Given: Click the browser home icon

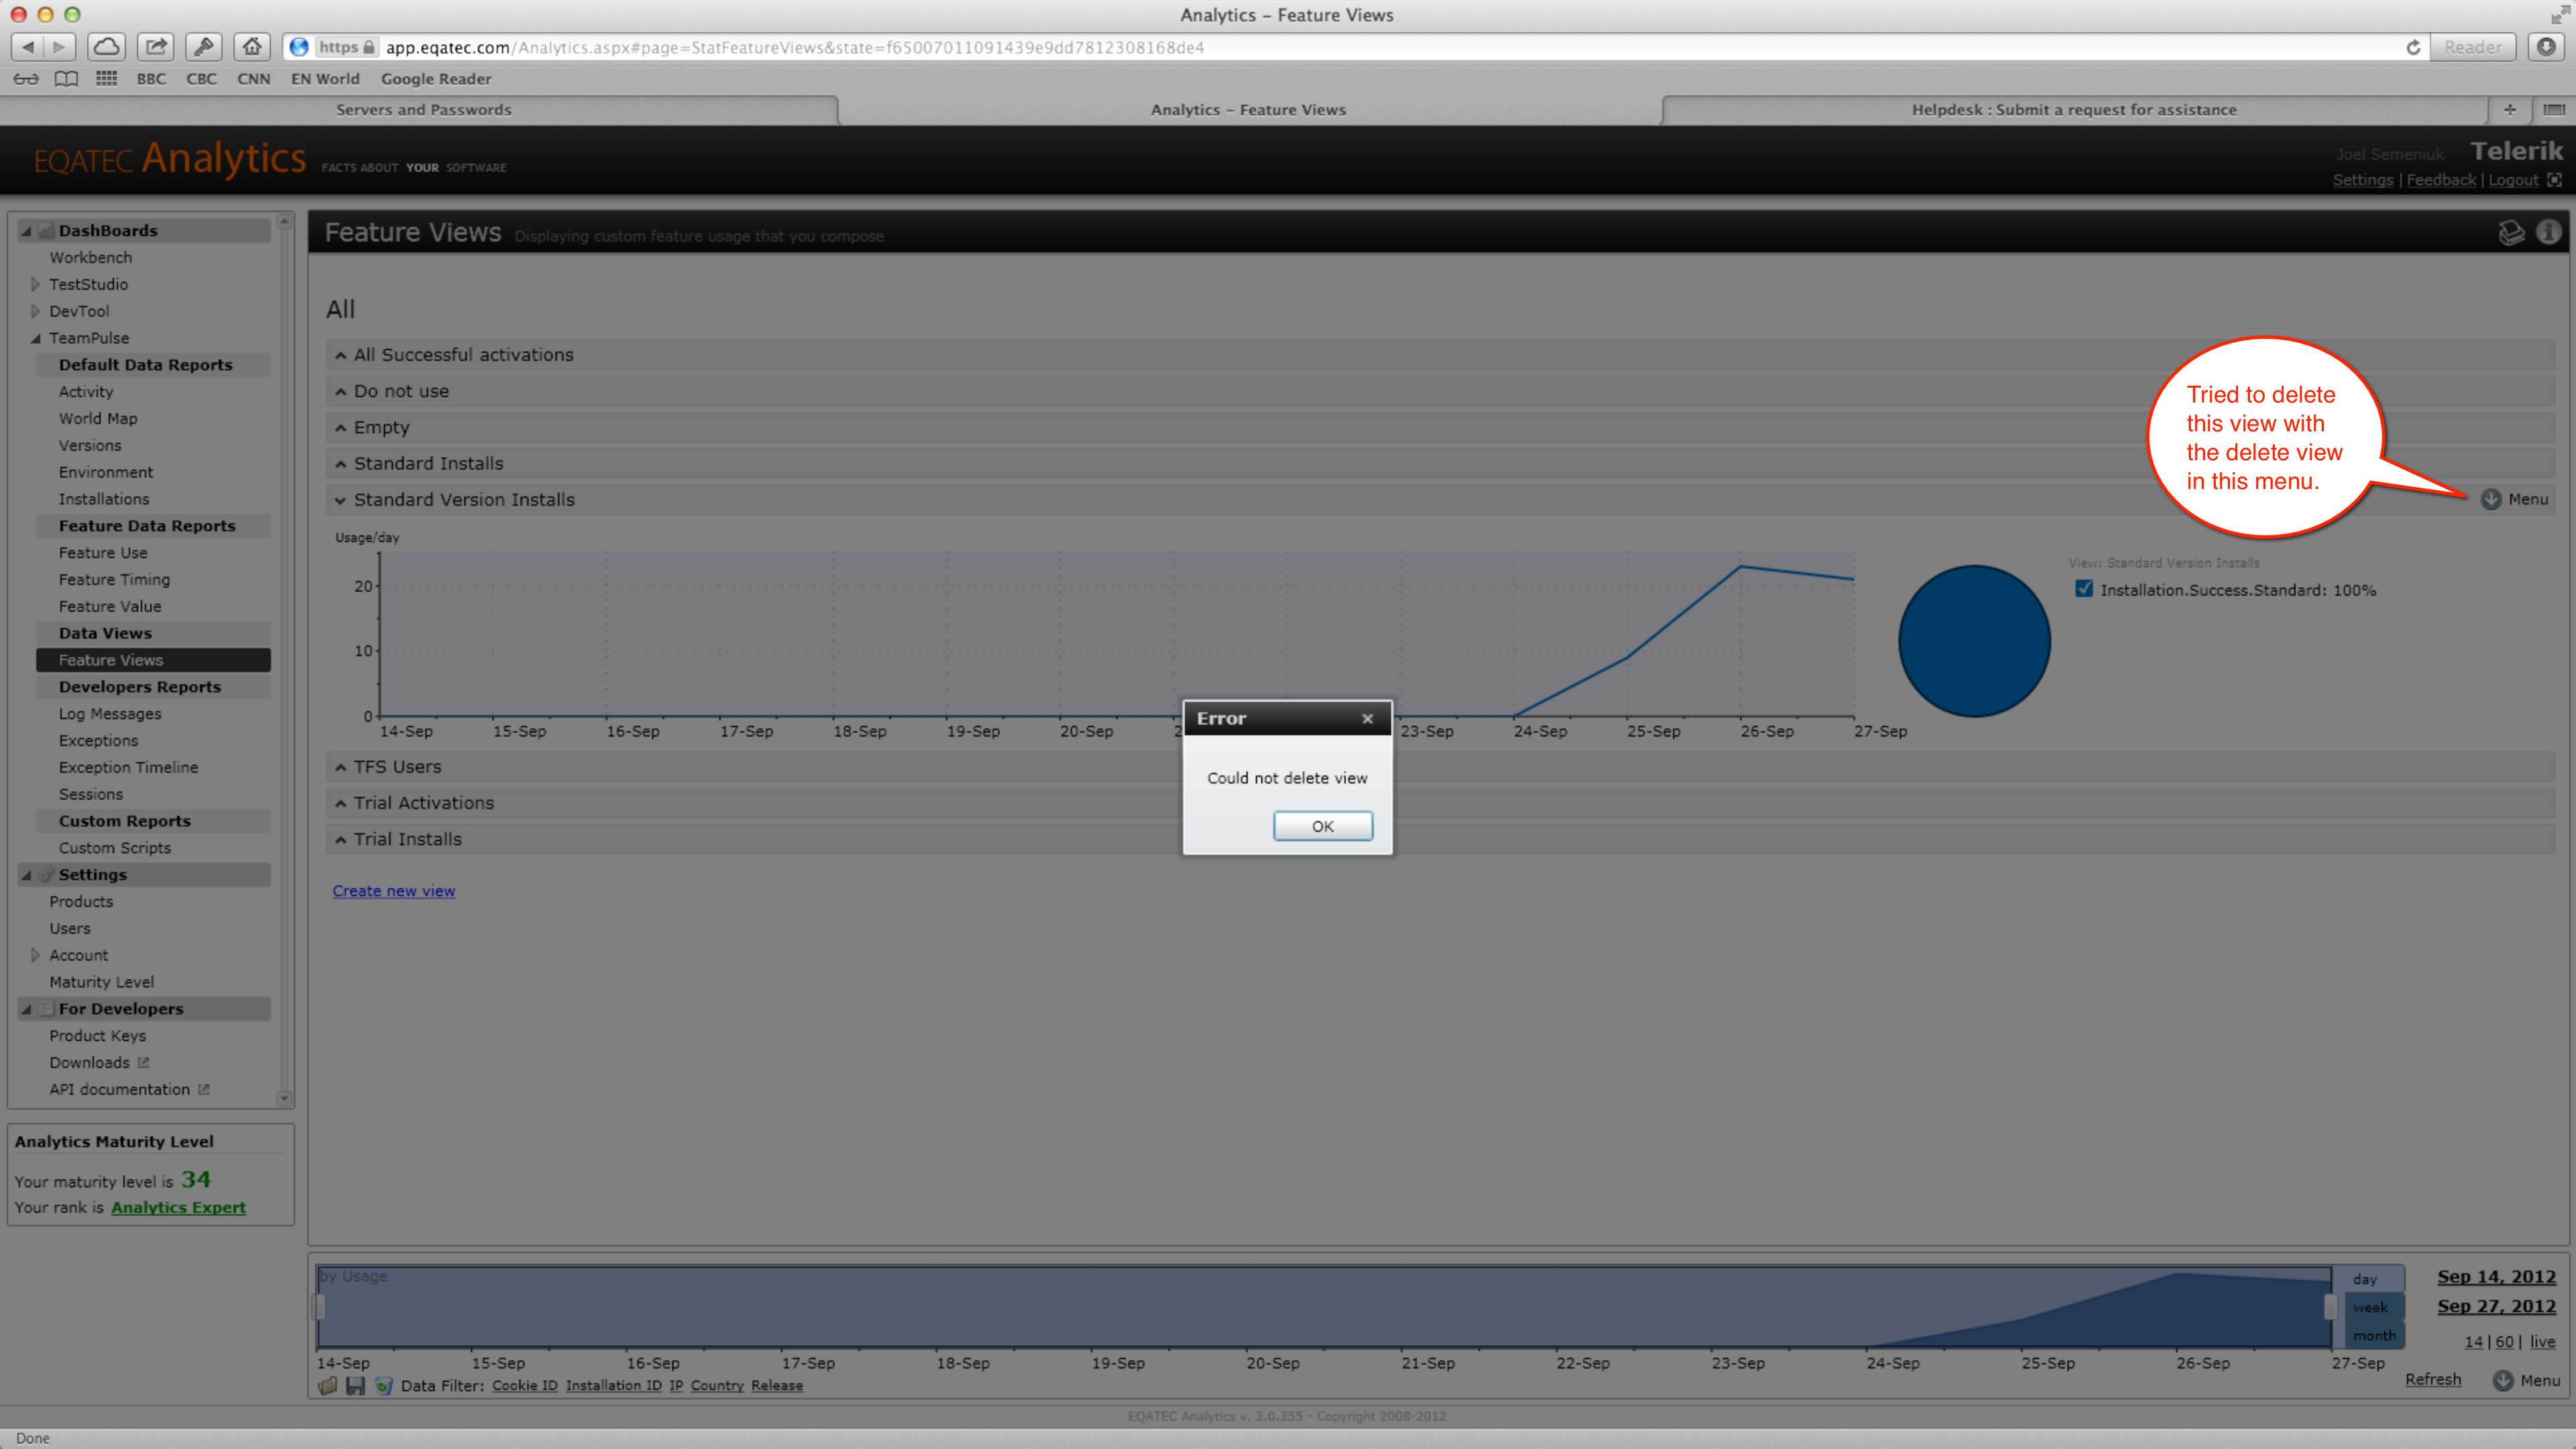Looking at the screenshot, I should (252, 47).
